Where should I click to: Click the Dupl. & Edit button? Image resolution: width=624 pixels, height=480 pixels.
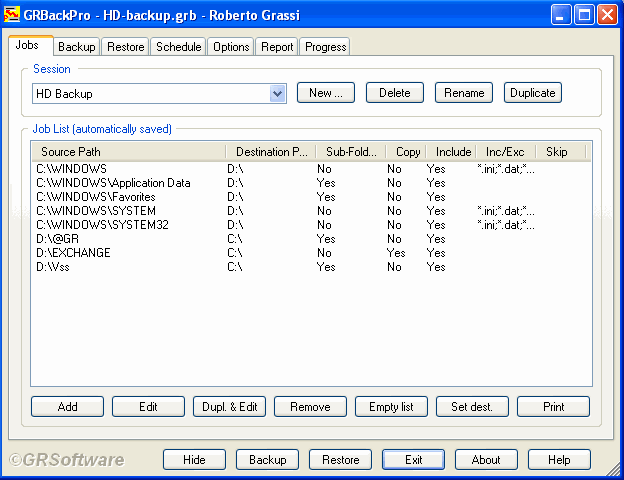[229, 407]
